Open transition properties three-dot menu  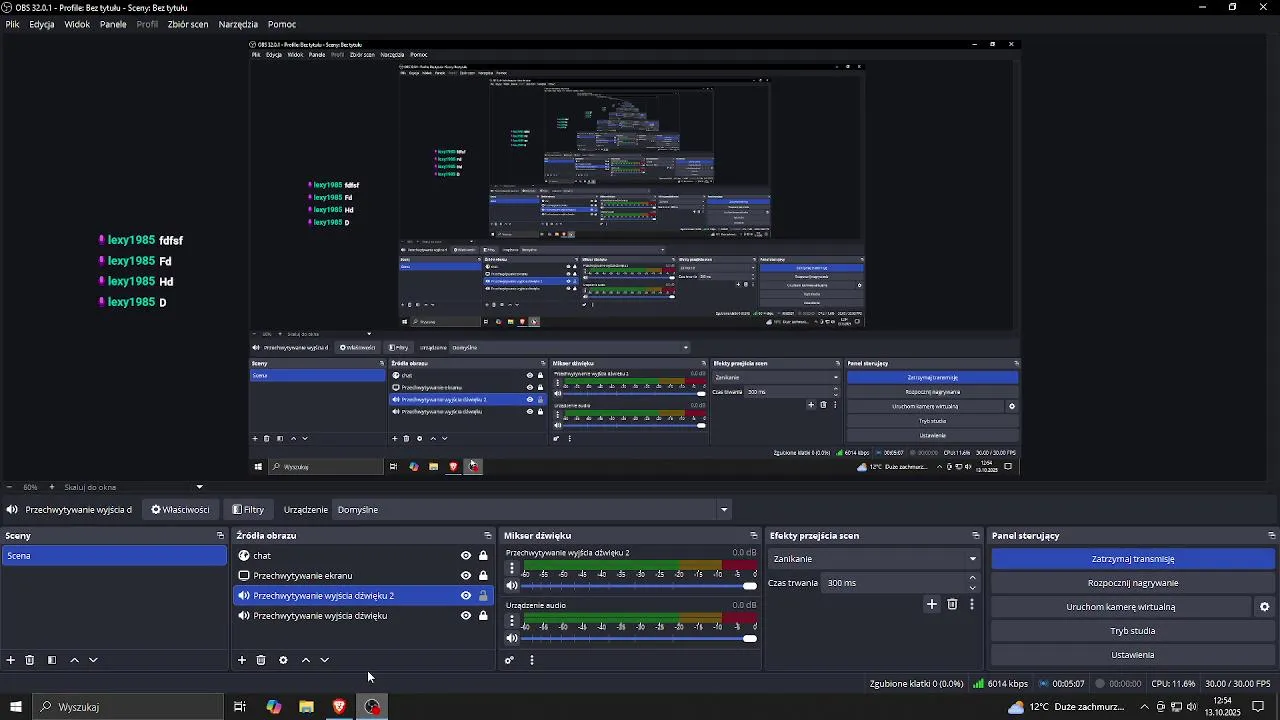[971, 604]
